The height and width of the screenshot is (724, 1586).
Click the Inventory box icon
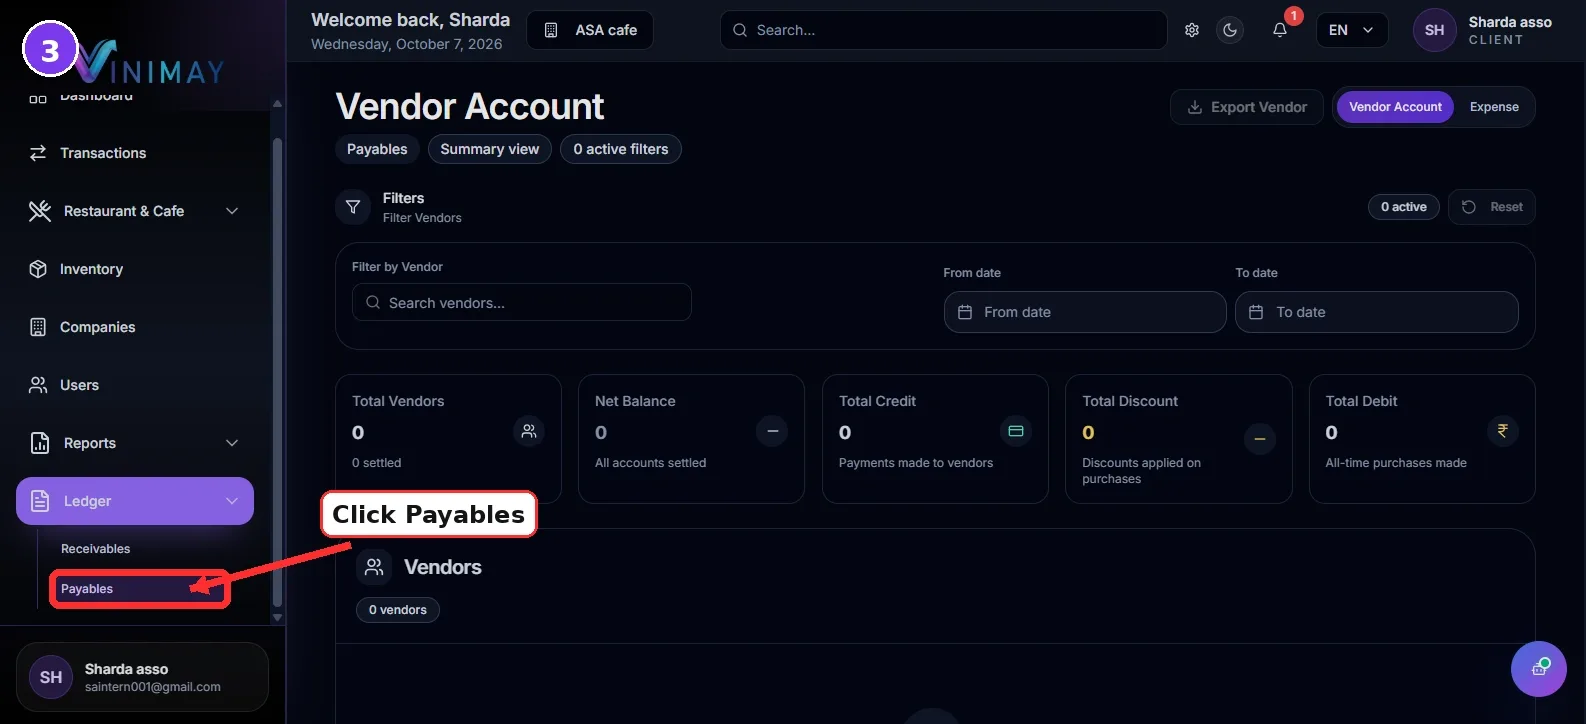click(x=38, y=269)
